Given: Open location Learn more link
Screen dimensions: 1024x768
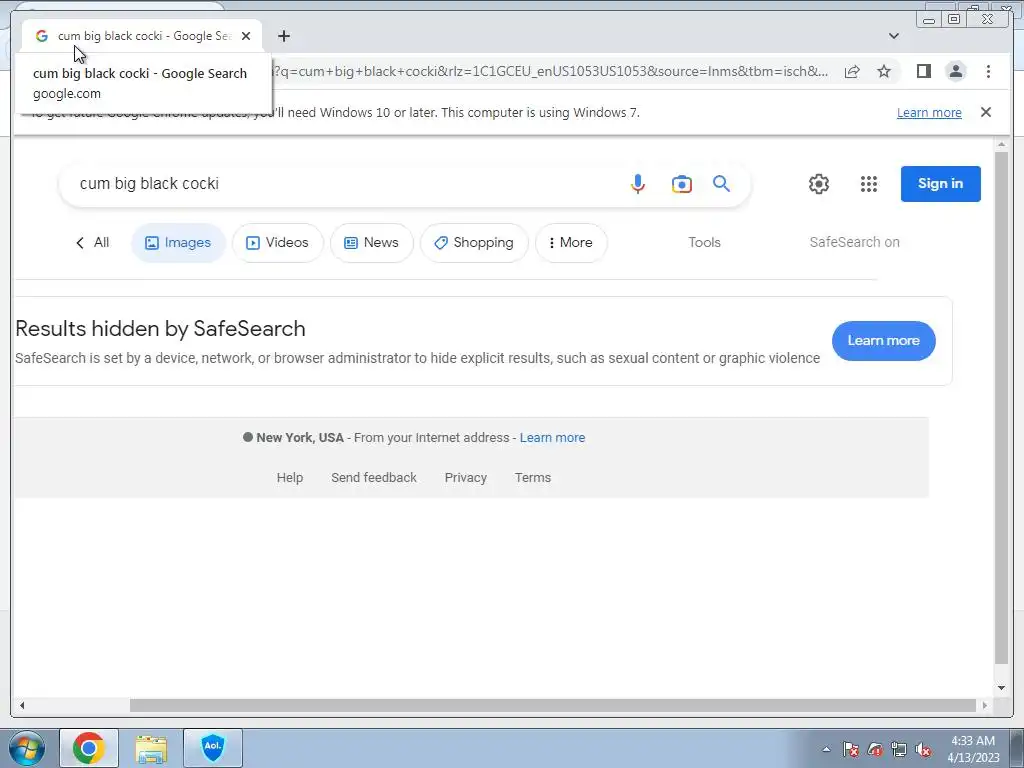Looking at the screenshot, I should [552, 438].
